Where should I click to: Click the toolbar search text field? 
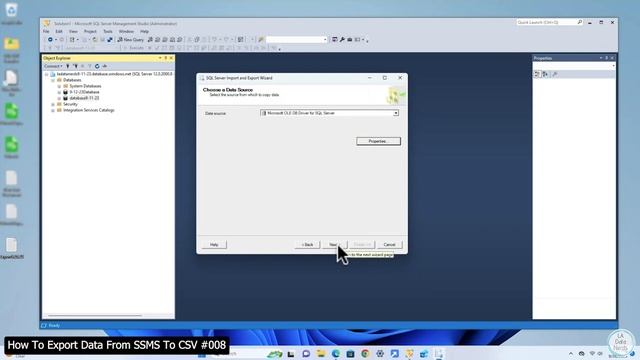(x=294, y=40)
